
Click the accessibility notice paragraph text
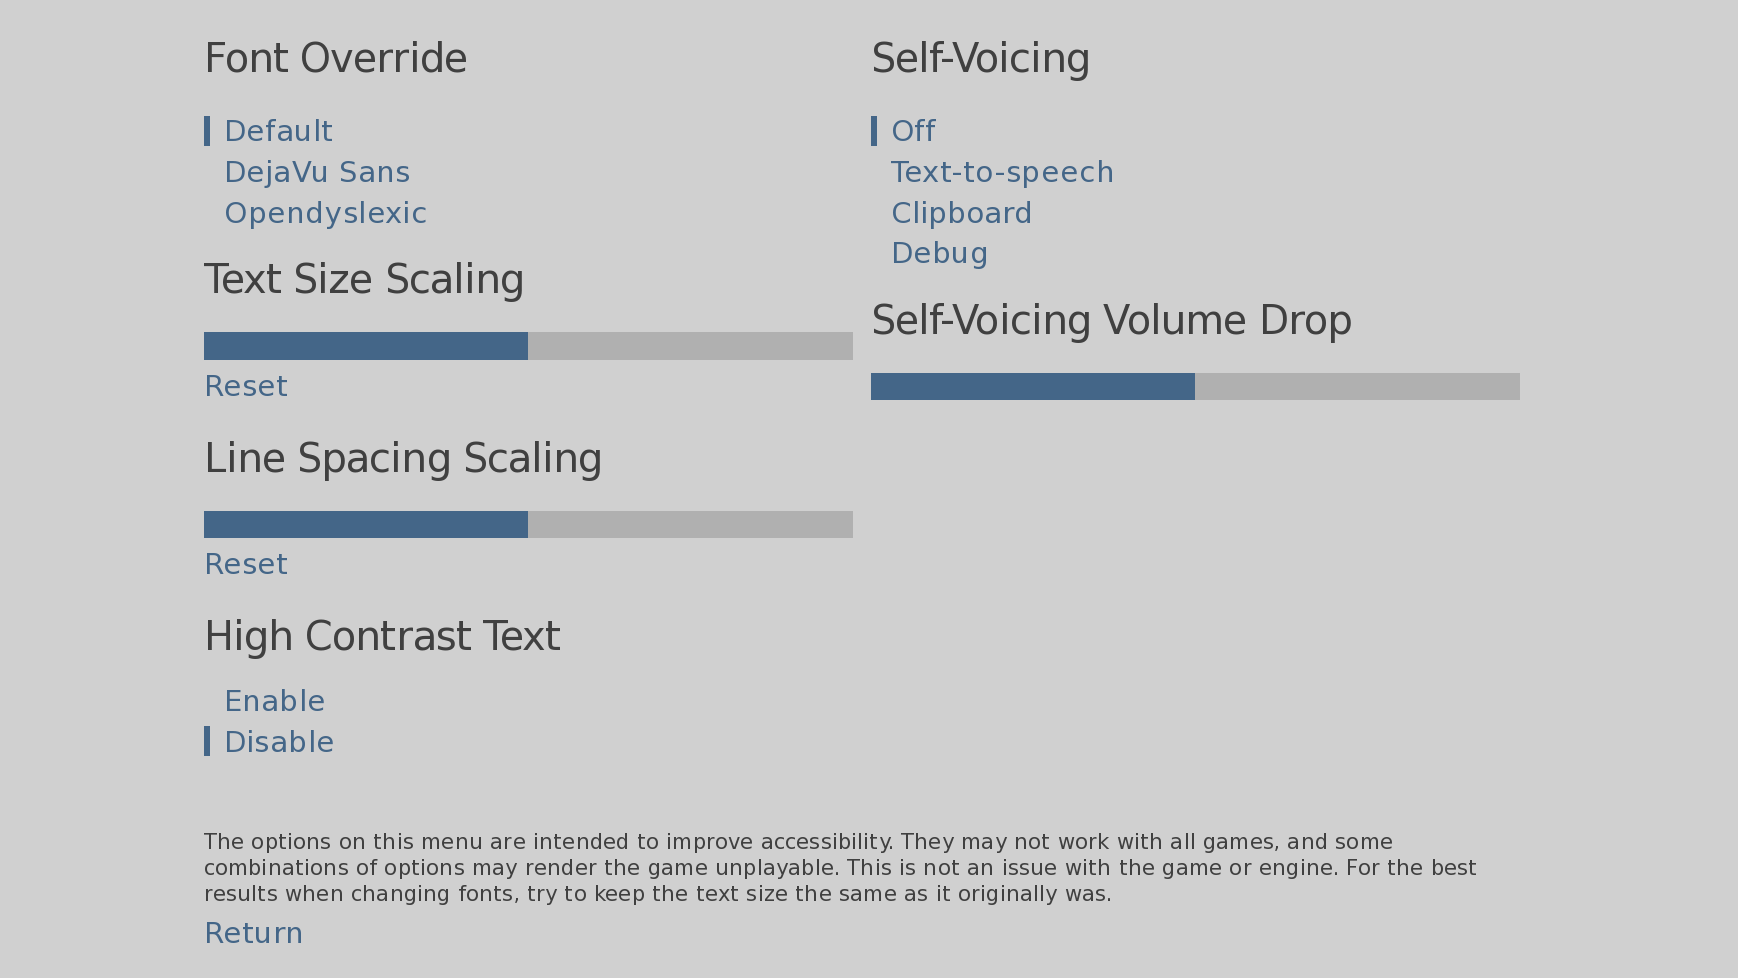click(x=840, y=868)
